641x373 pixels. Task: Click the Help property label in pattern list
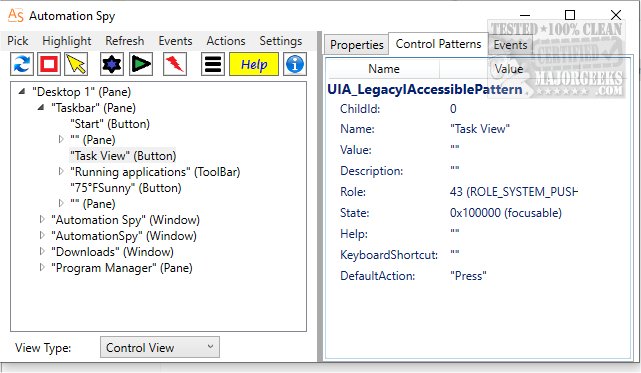(x=354, y=234)
